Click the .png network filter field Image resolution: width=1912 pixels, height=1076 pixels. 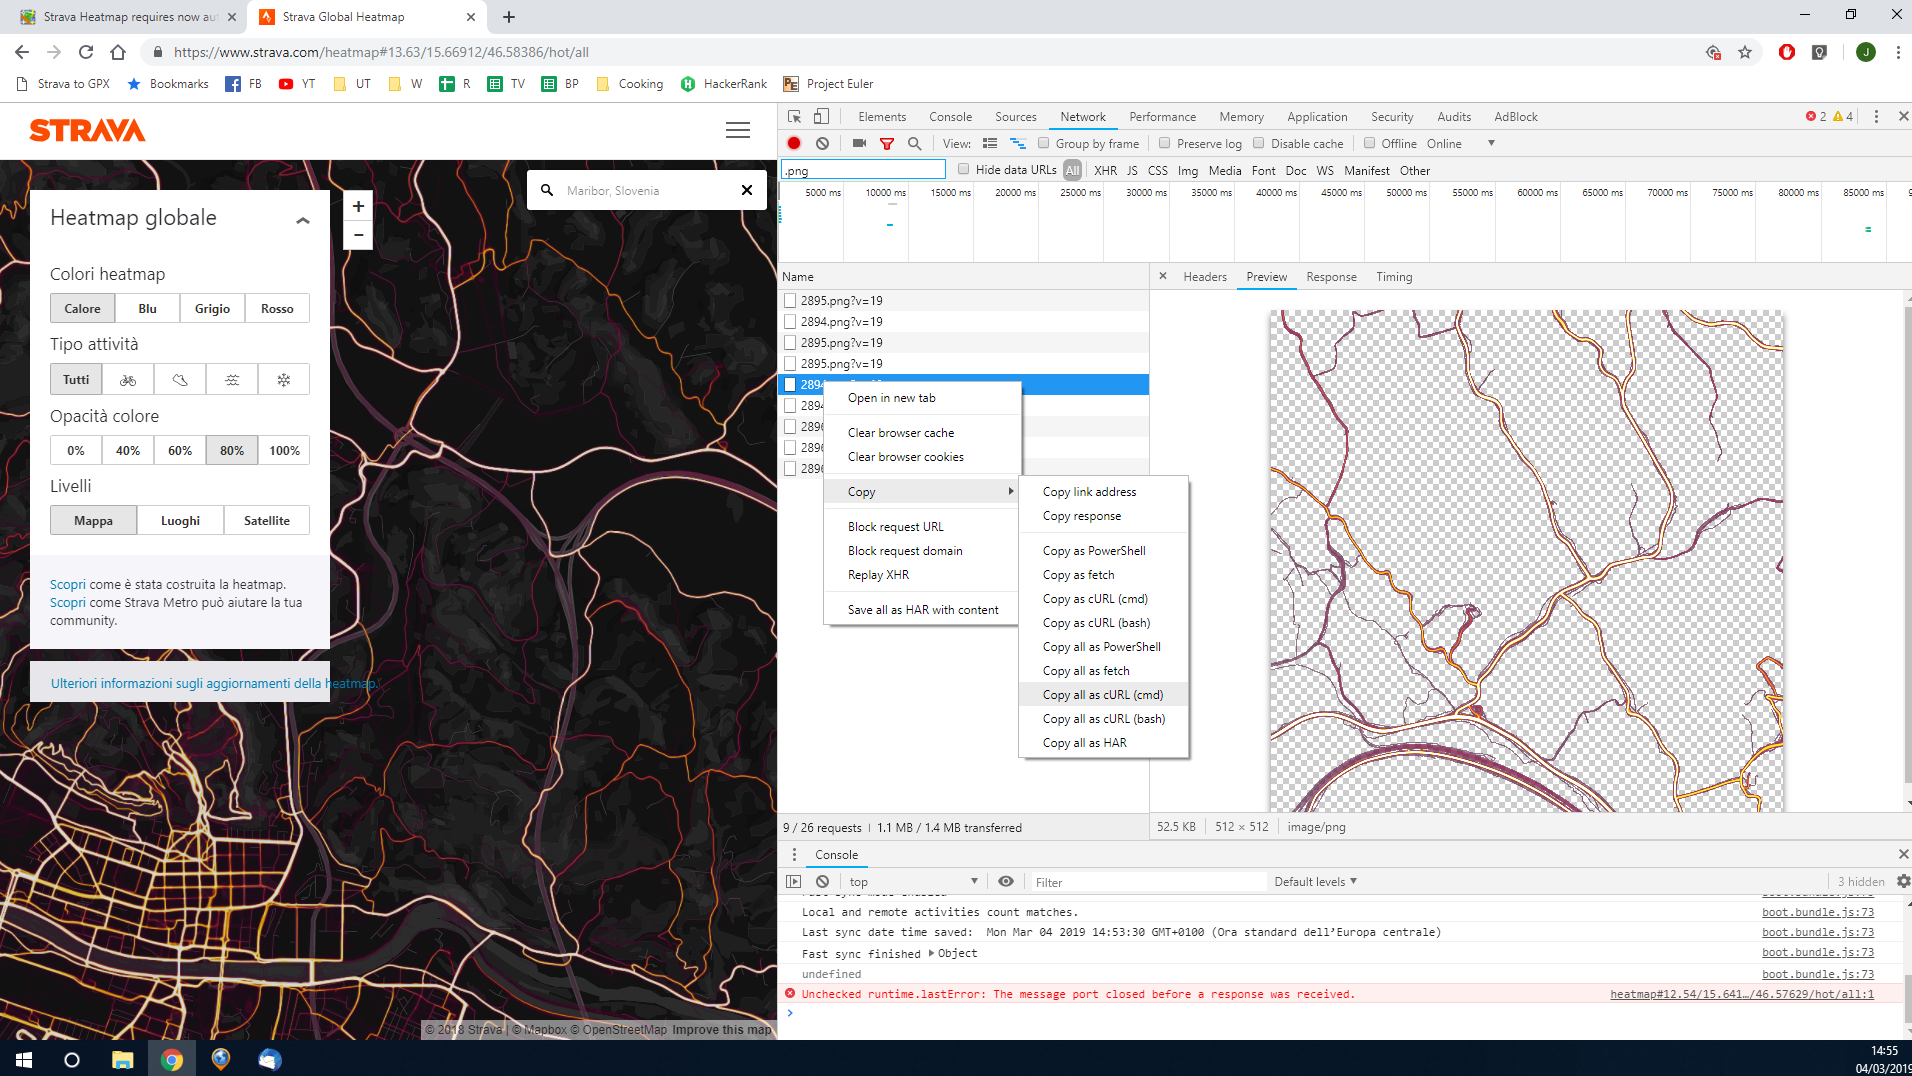click(863, 171)
